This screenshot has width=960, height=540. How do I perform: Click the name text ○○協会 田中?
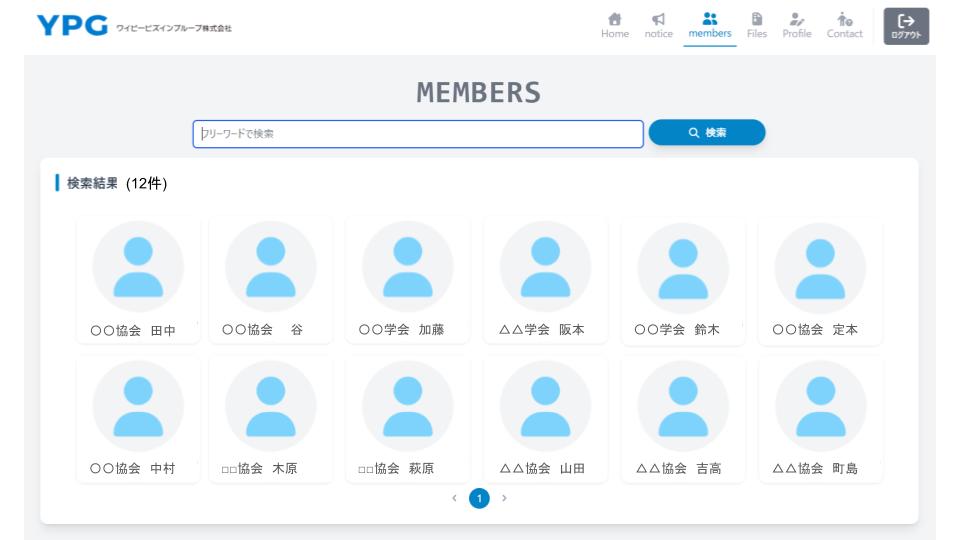(x=133, y=331)
